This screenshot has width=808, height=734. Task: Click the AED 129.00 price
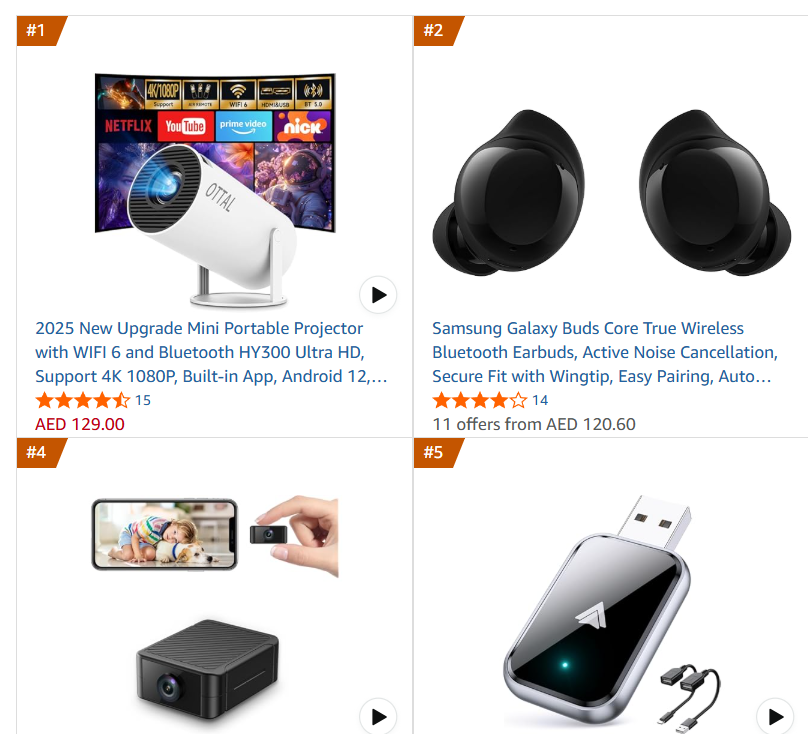click(80, 424)
